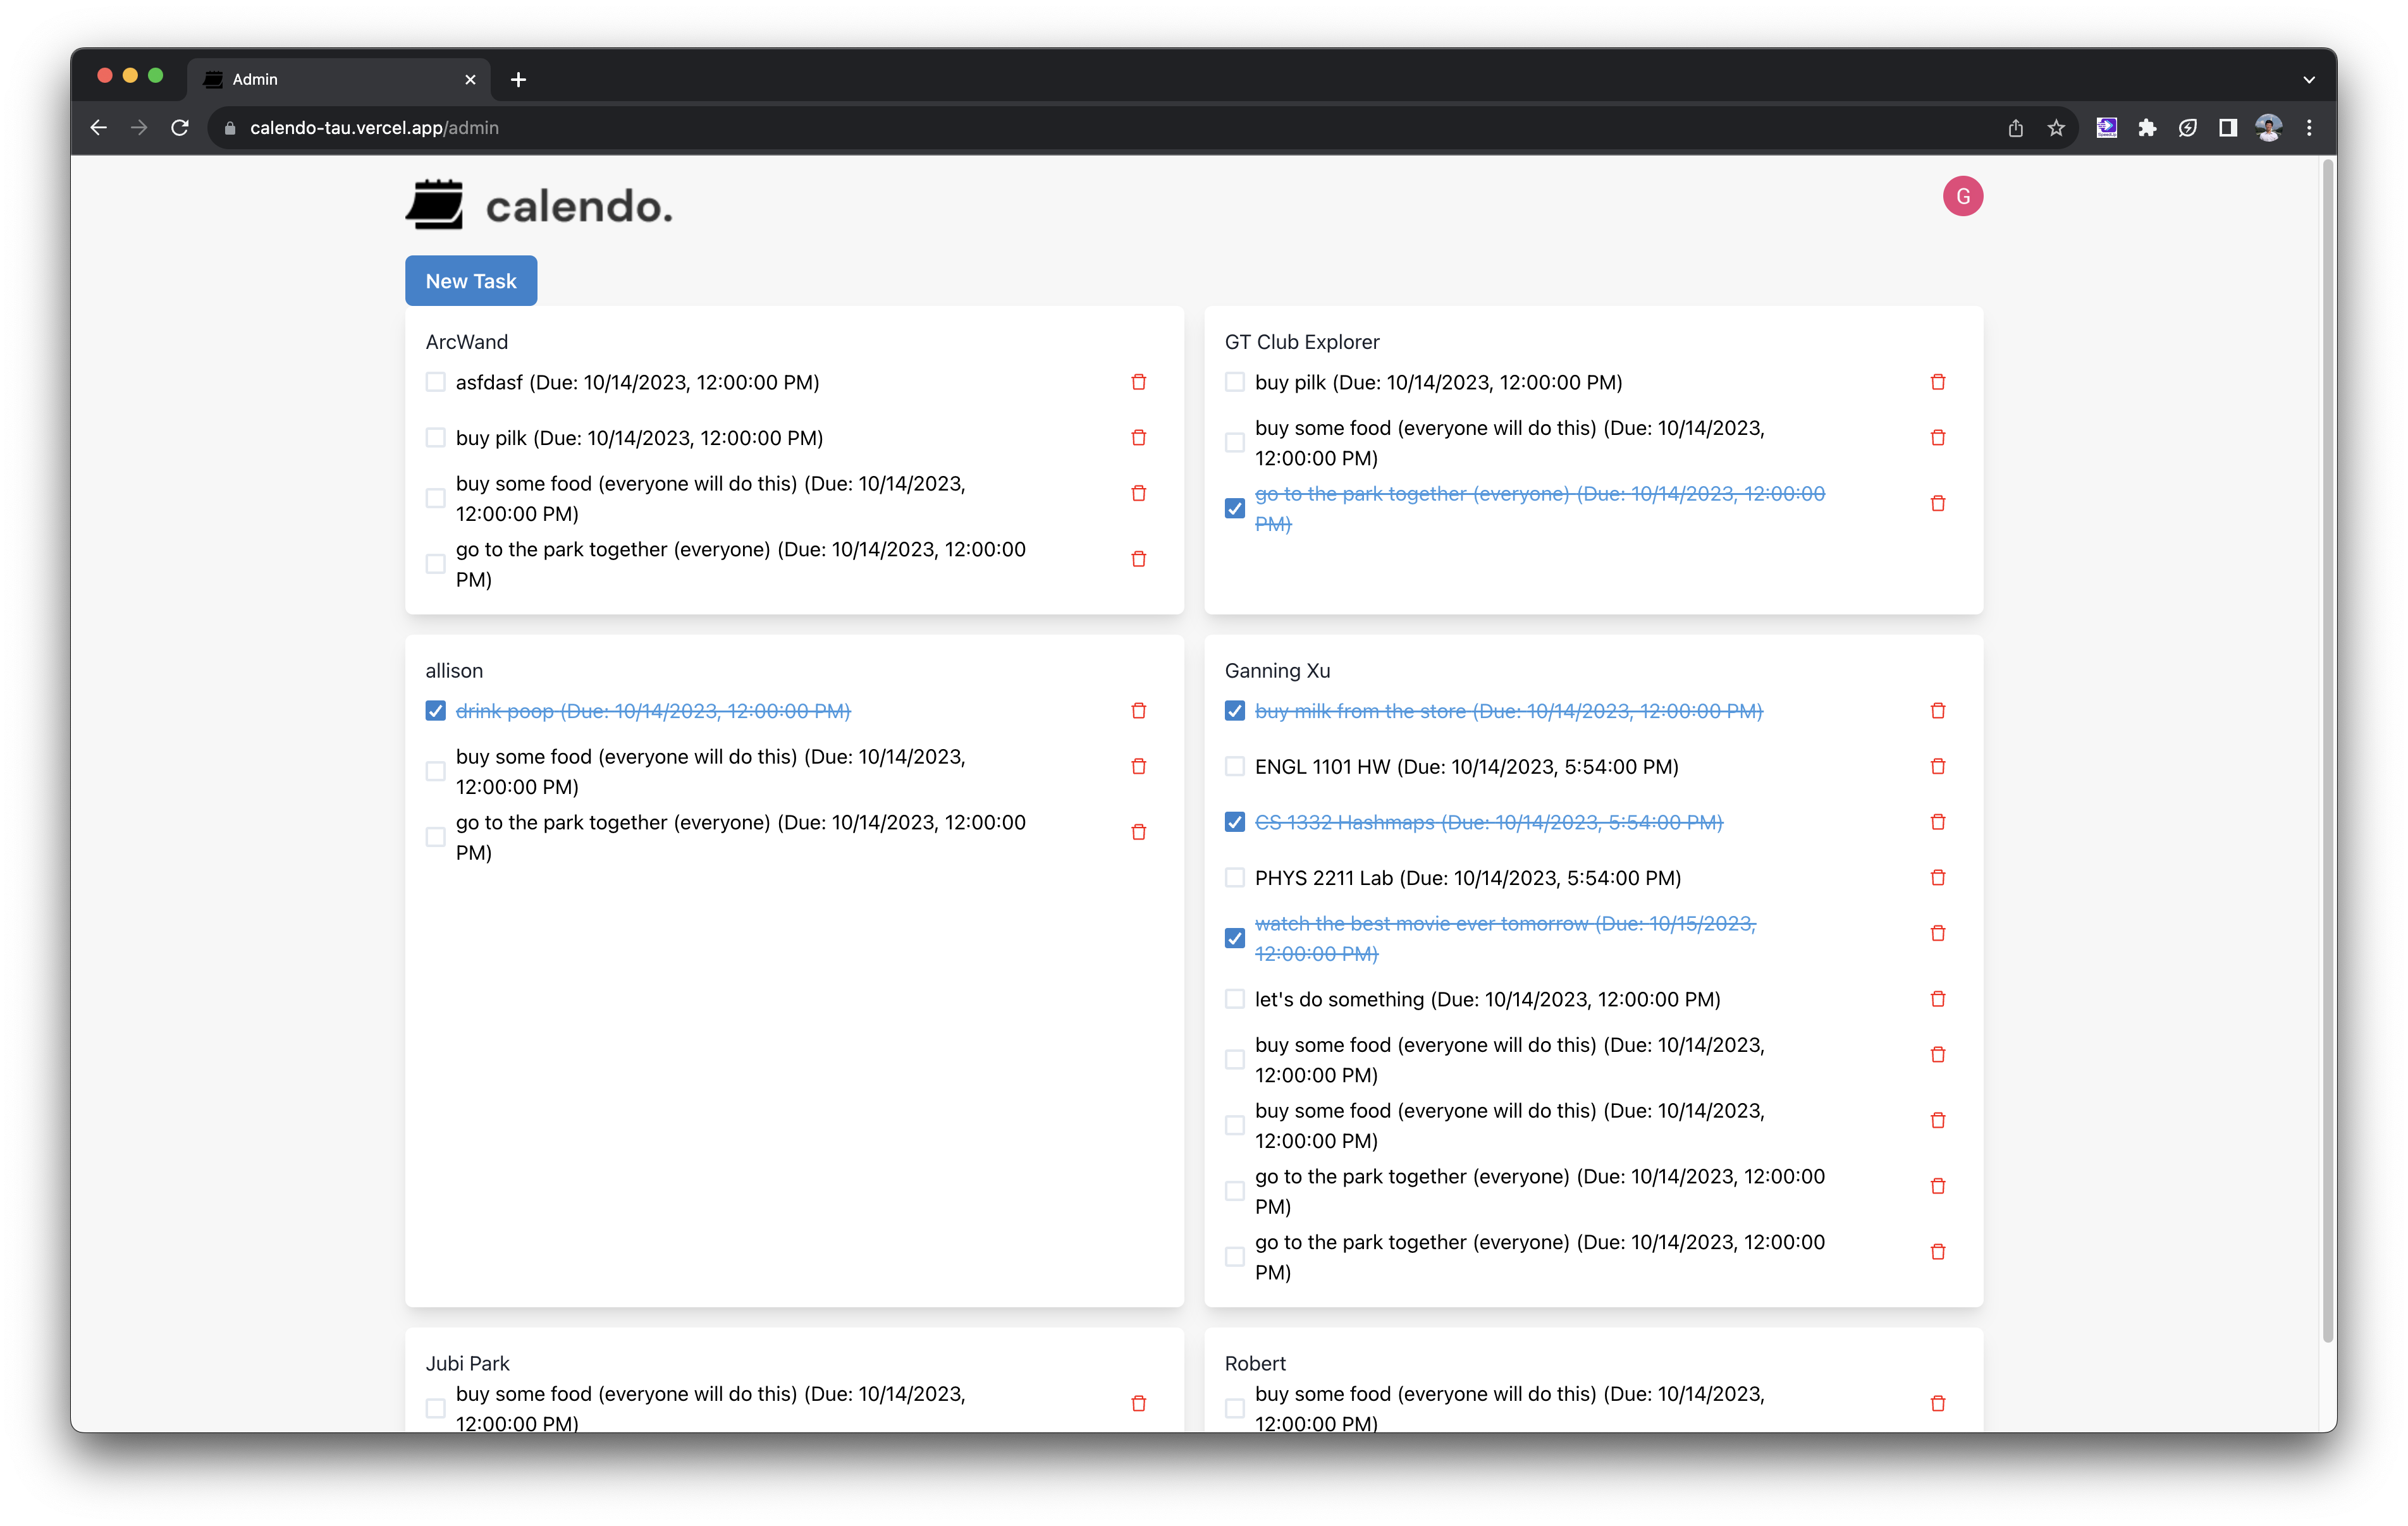Open the Chrome three-dot menu

tap(2309, 128)
